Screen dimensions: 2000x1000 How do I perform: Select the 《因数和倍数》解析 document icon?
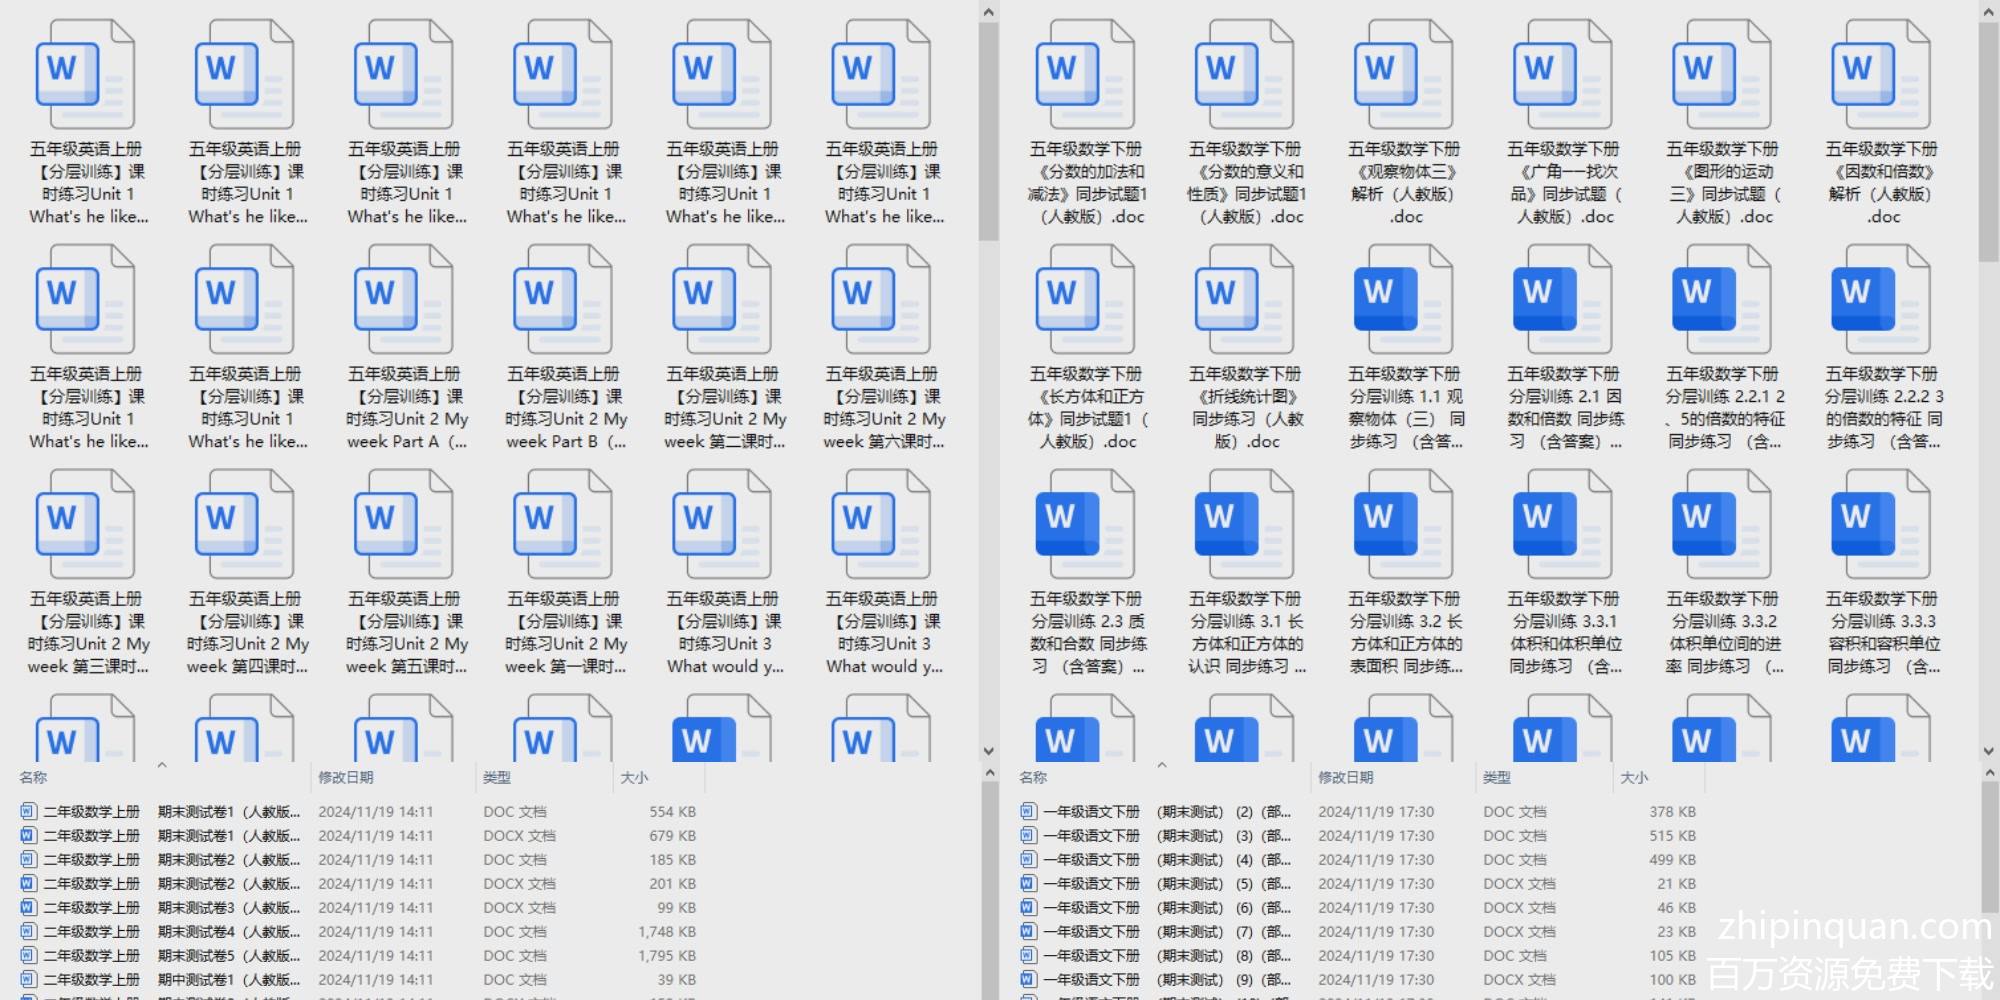coord(1881,75)
